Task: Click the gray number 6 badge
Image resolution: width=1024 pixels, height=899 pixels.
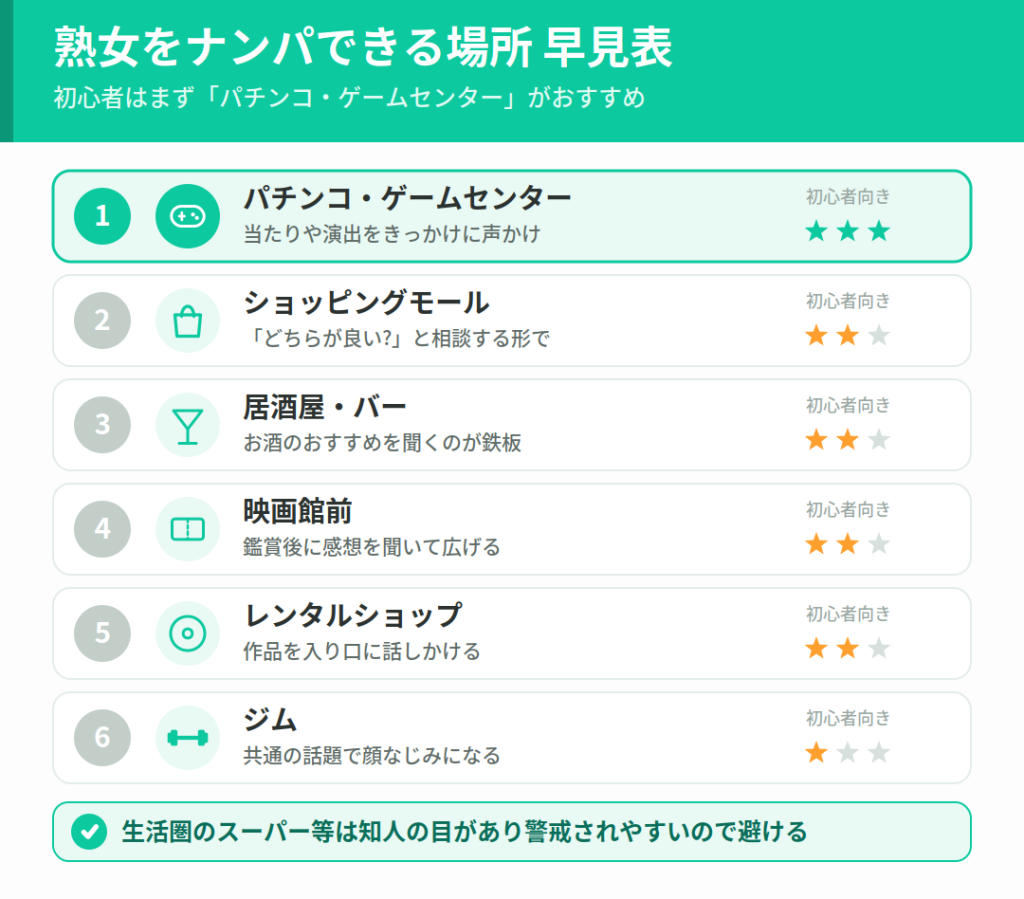Action: coord(103,738)
